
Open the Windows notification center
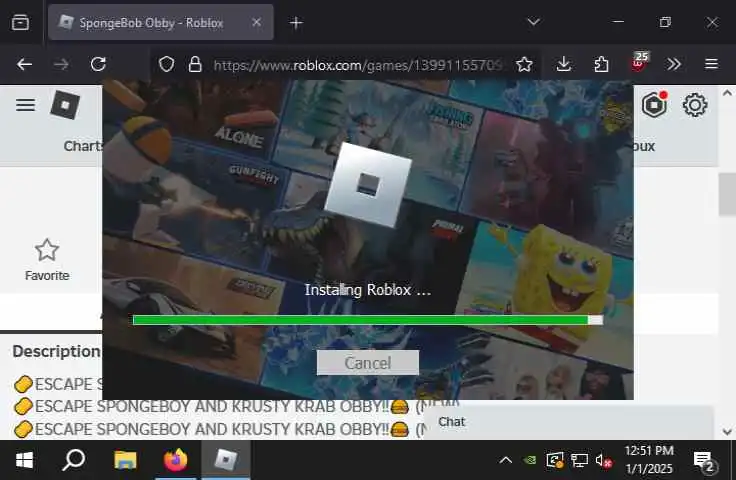(x=704, y=461)
